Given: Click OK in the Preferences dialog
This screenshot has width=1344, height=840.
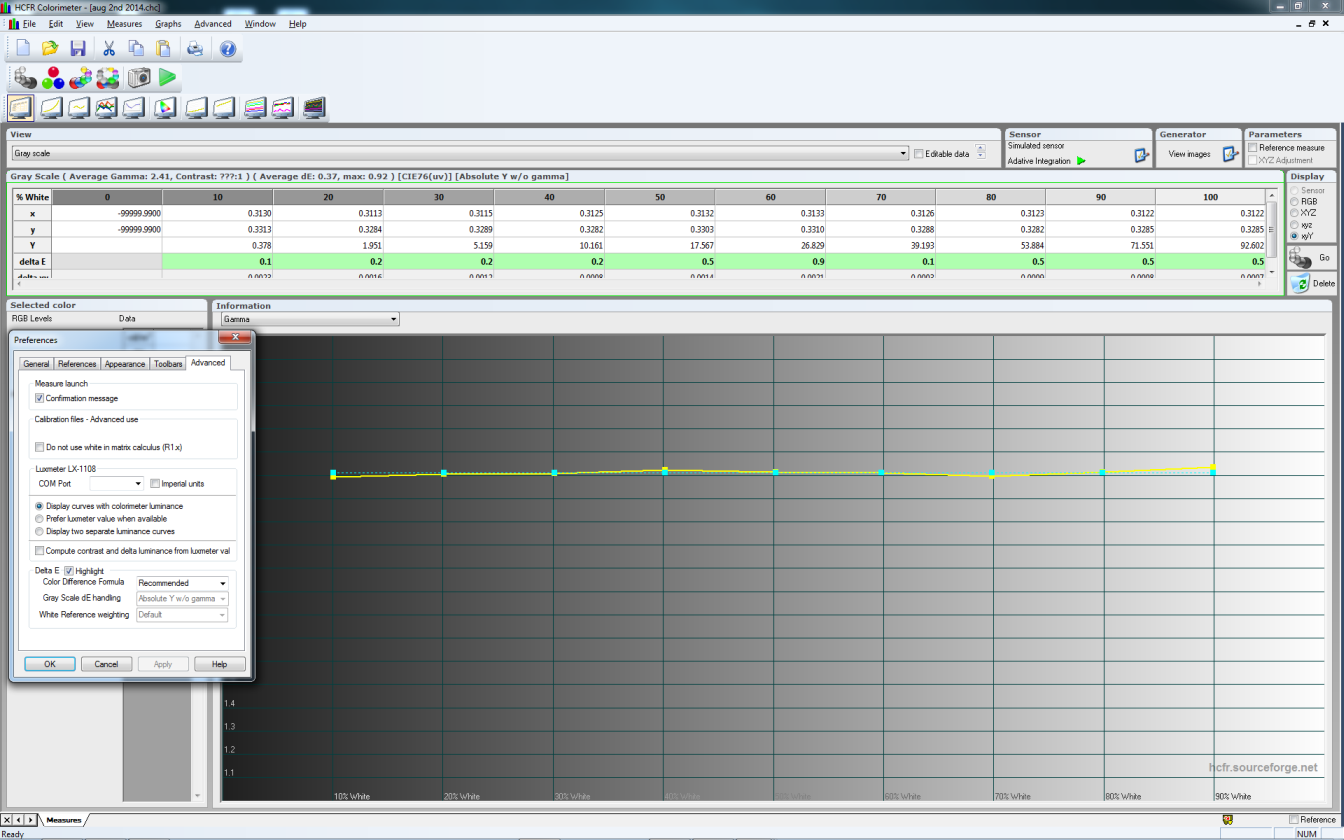Looking at the screenshot, I should coord(50,664).
